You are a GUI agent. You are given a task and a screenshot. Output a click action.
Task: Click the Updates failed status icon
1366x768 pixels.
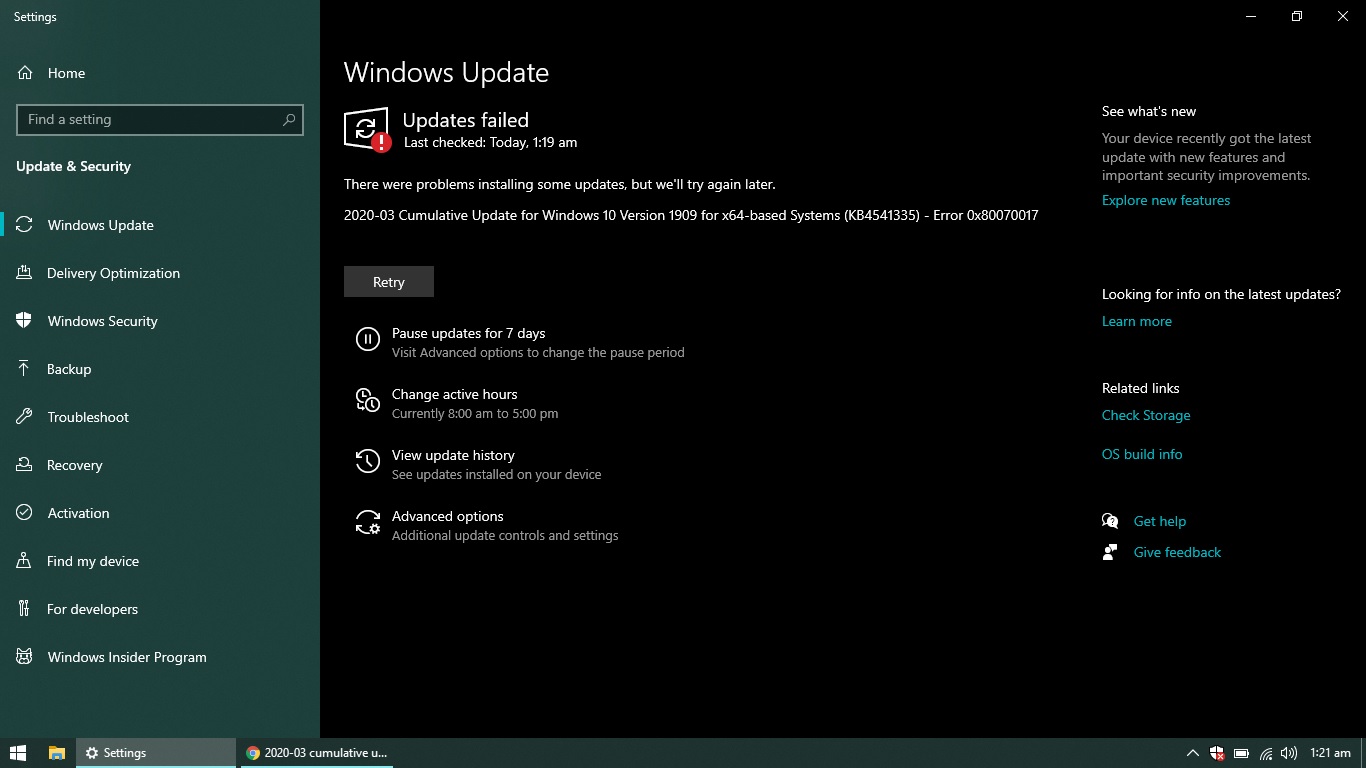367,130
